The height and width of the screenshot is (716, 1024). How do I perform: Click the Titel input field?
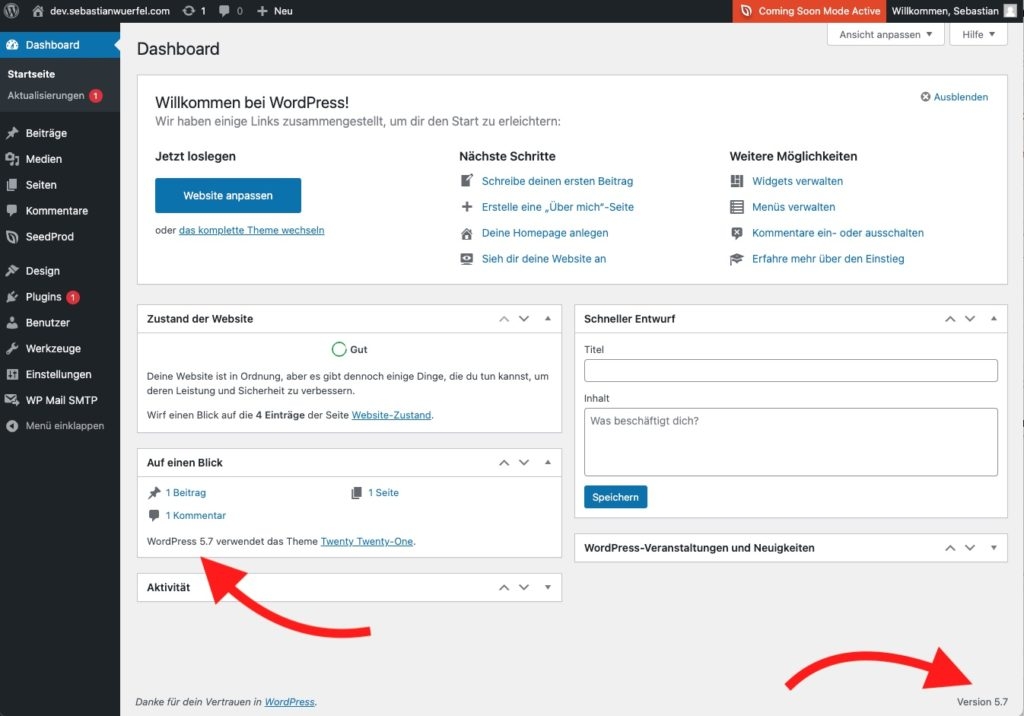point(791,370)
